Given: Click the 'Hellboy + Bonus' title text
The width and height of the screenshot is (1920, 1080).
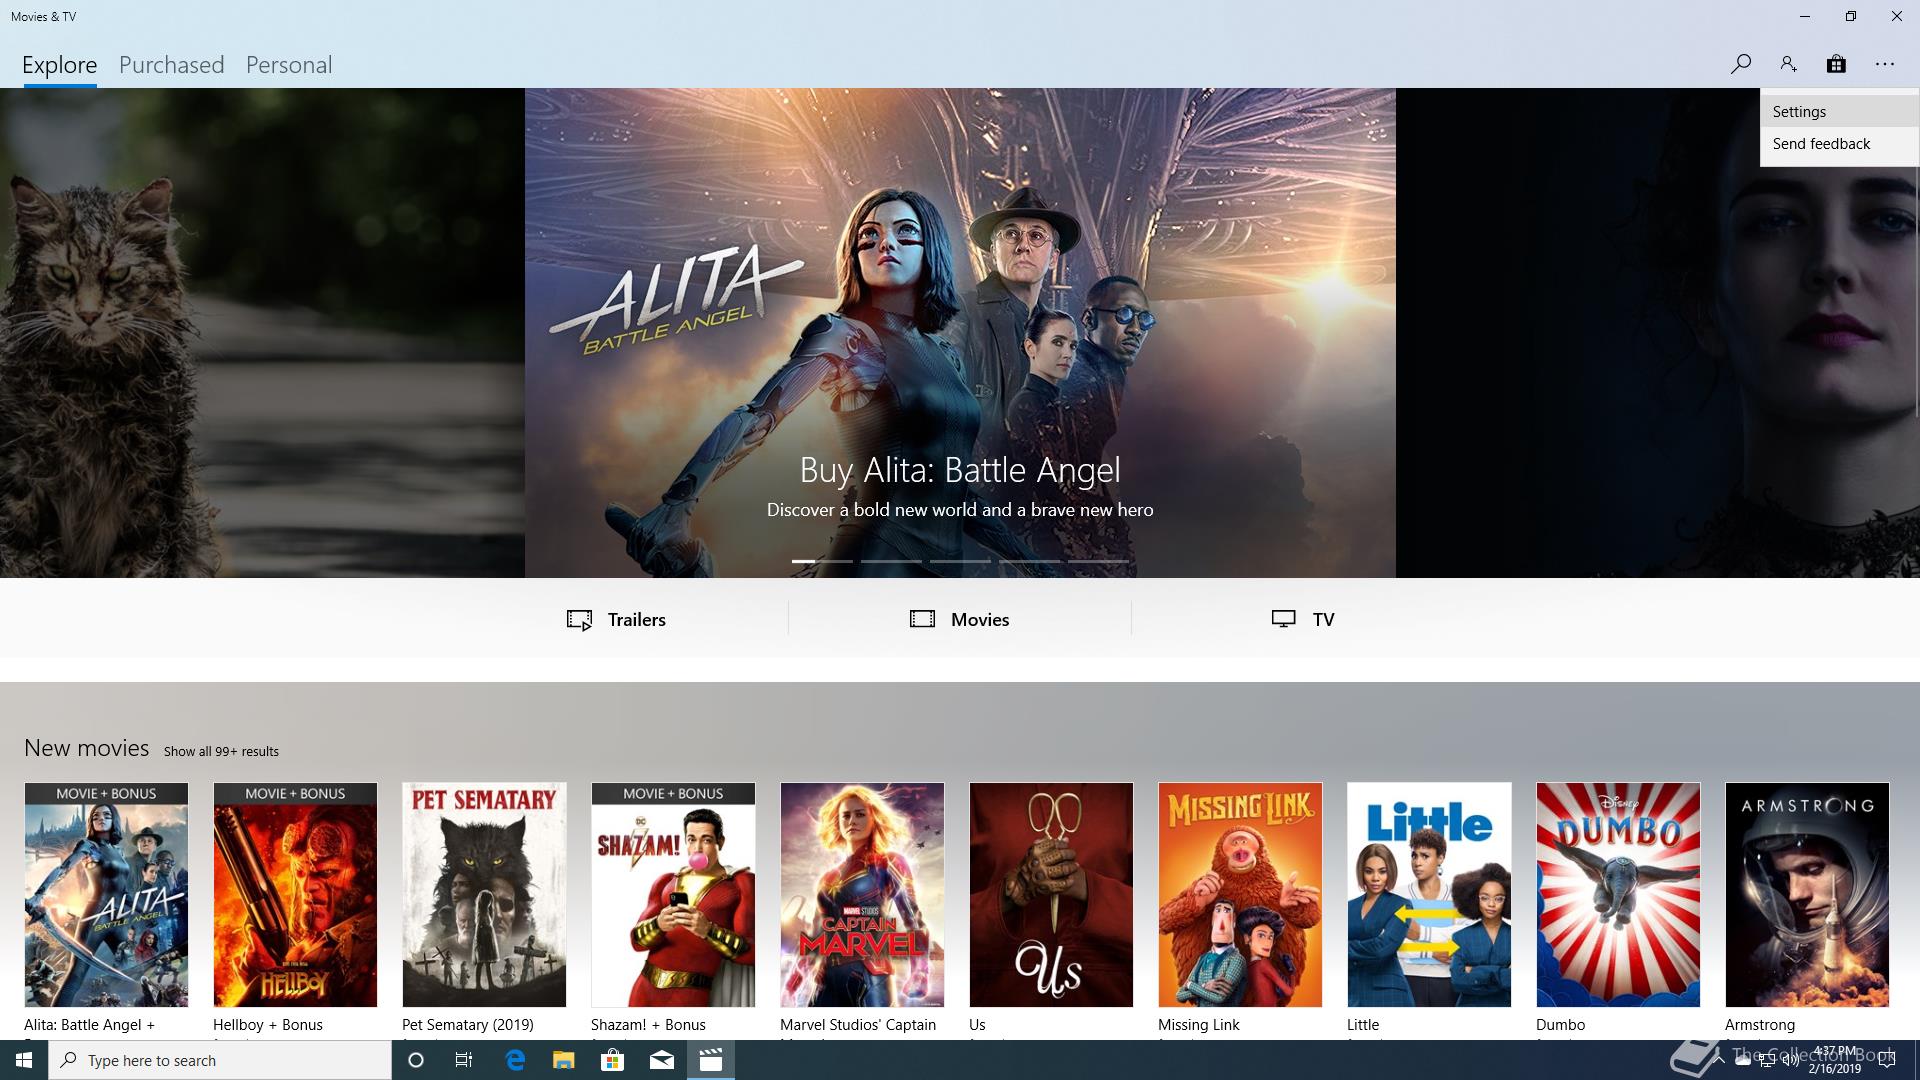Looking at the screenshot, I should click(268, 1025).
